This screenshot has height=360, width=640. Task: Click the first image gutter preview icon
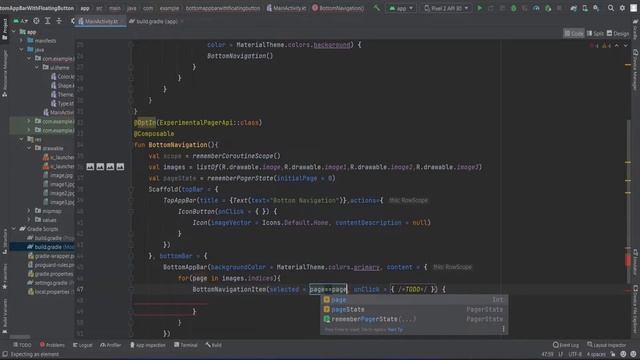[90, 167]
